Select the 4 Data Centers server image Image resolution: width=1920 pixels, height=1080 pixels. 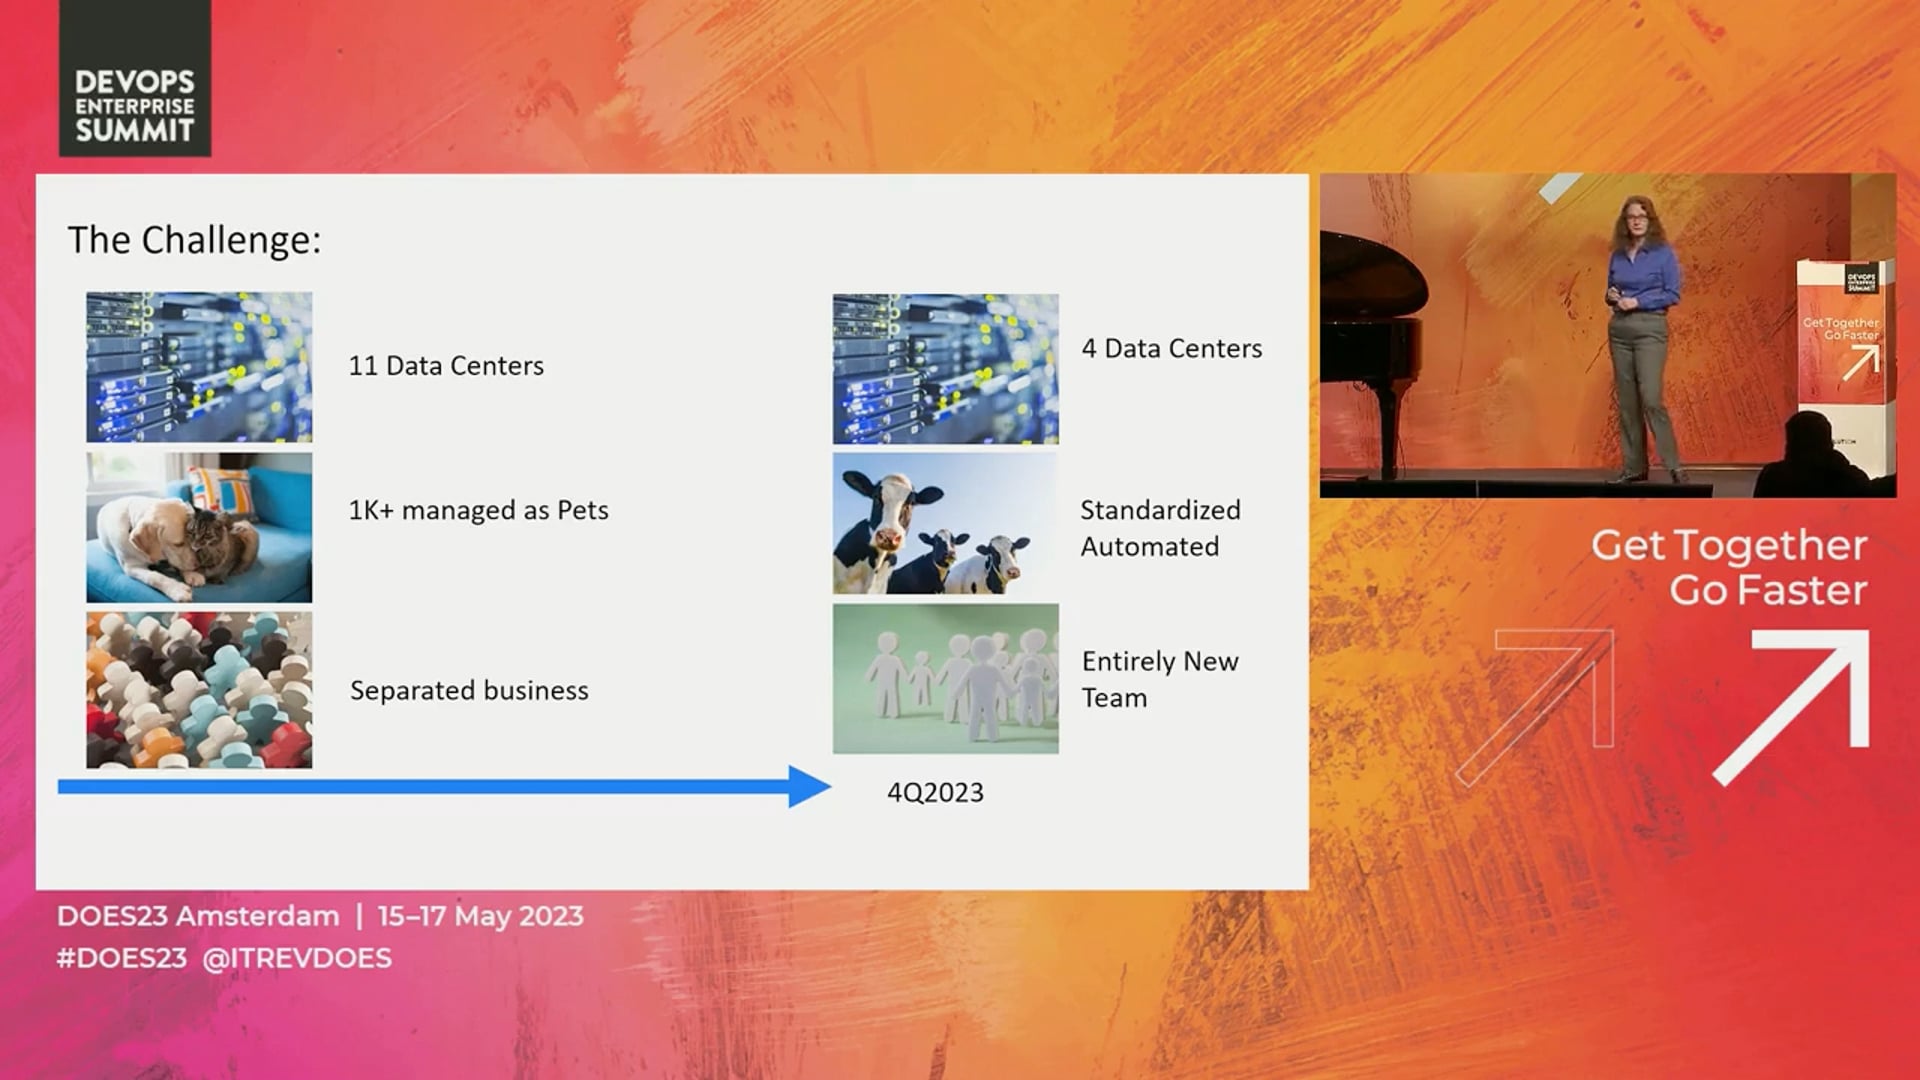coord(946,369)
